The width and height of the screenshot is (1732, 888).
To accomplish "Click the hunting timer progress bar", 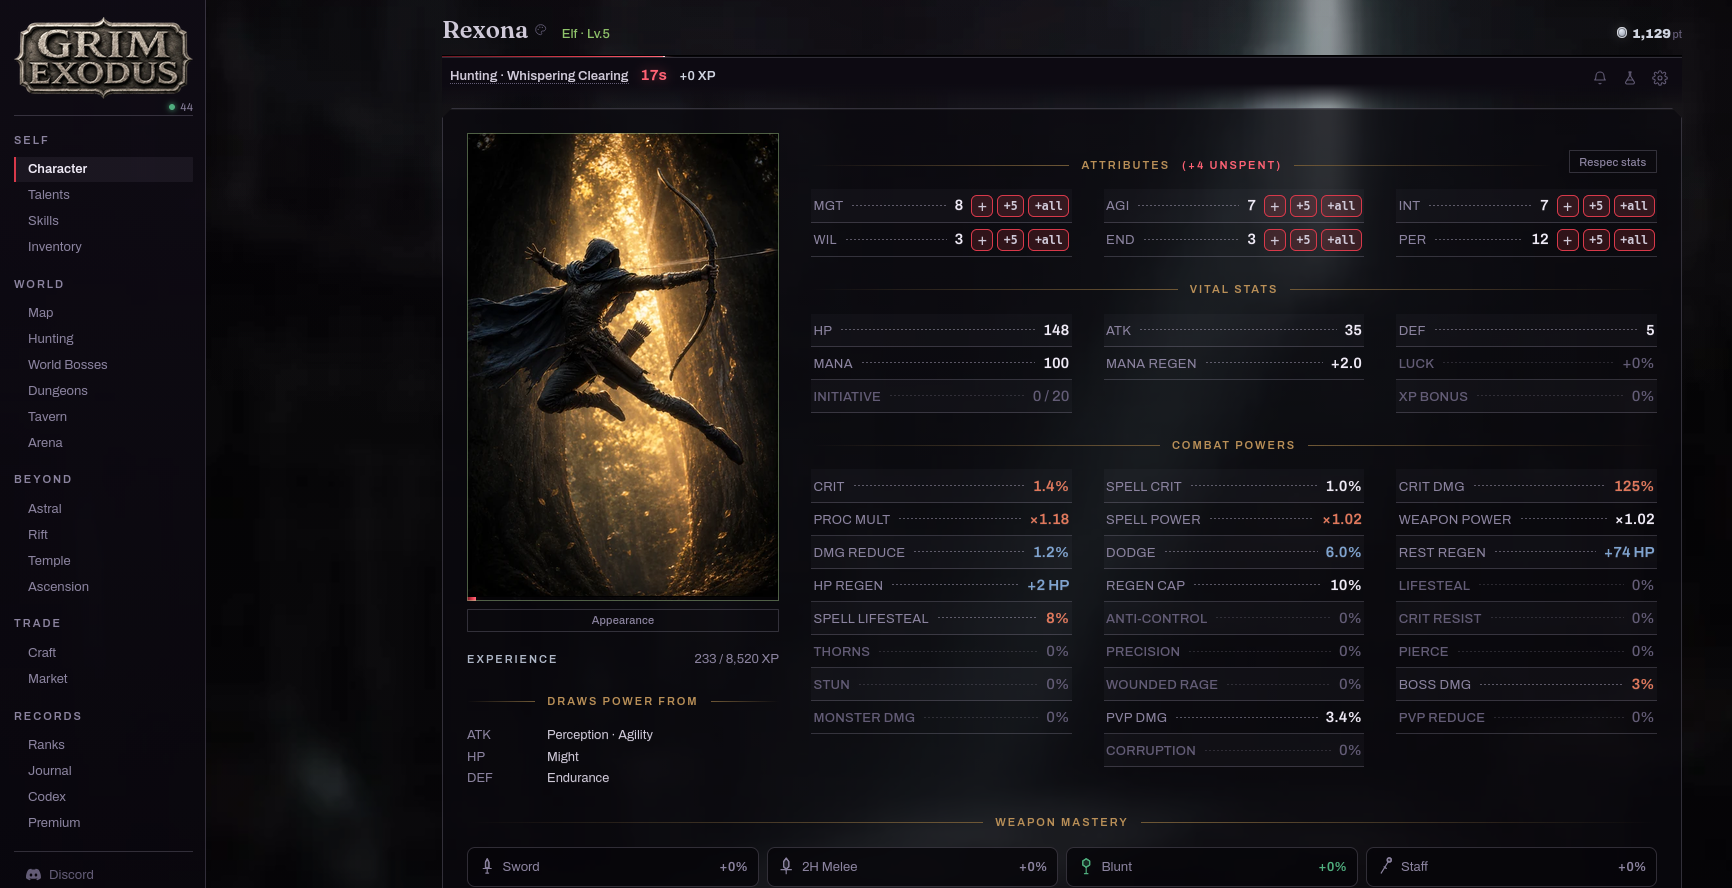I will coord(1061,57).
